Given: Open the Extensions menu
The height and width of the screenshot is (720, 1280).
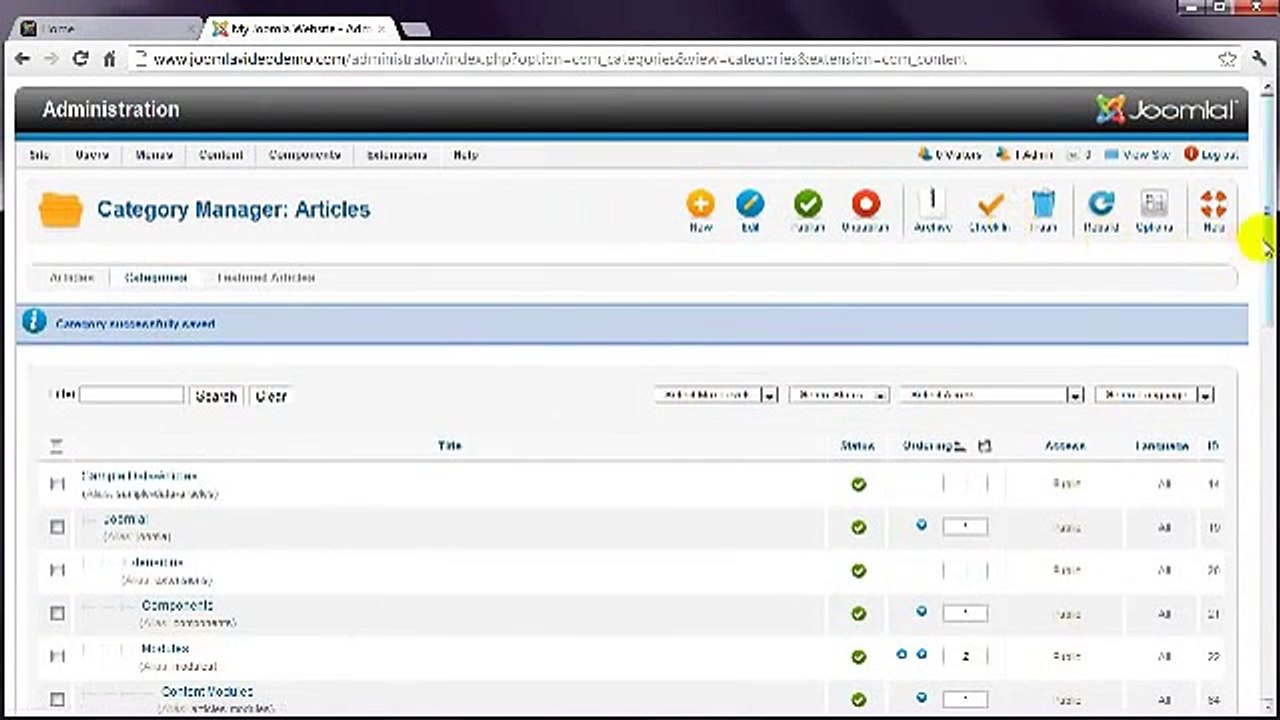Looking at the screenshot, I should pyautogui.click(x=397, y=155).
